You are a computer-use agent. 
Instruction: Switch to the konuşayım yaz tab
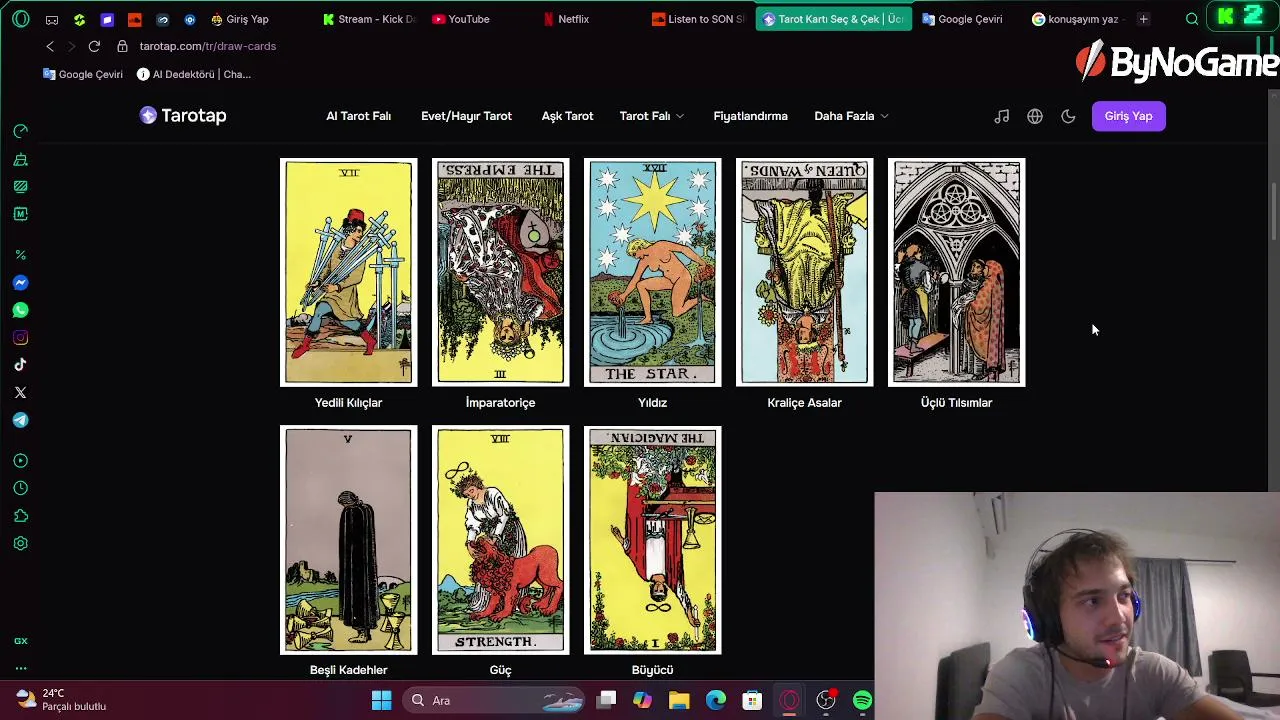1076,19
